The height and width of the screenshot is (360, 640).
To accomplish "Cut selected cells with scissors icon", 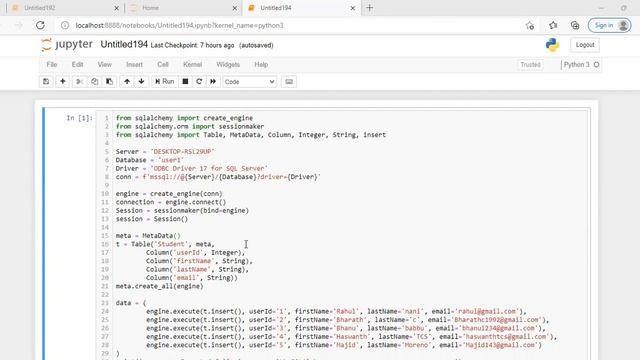I will (80, 82).
